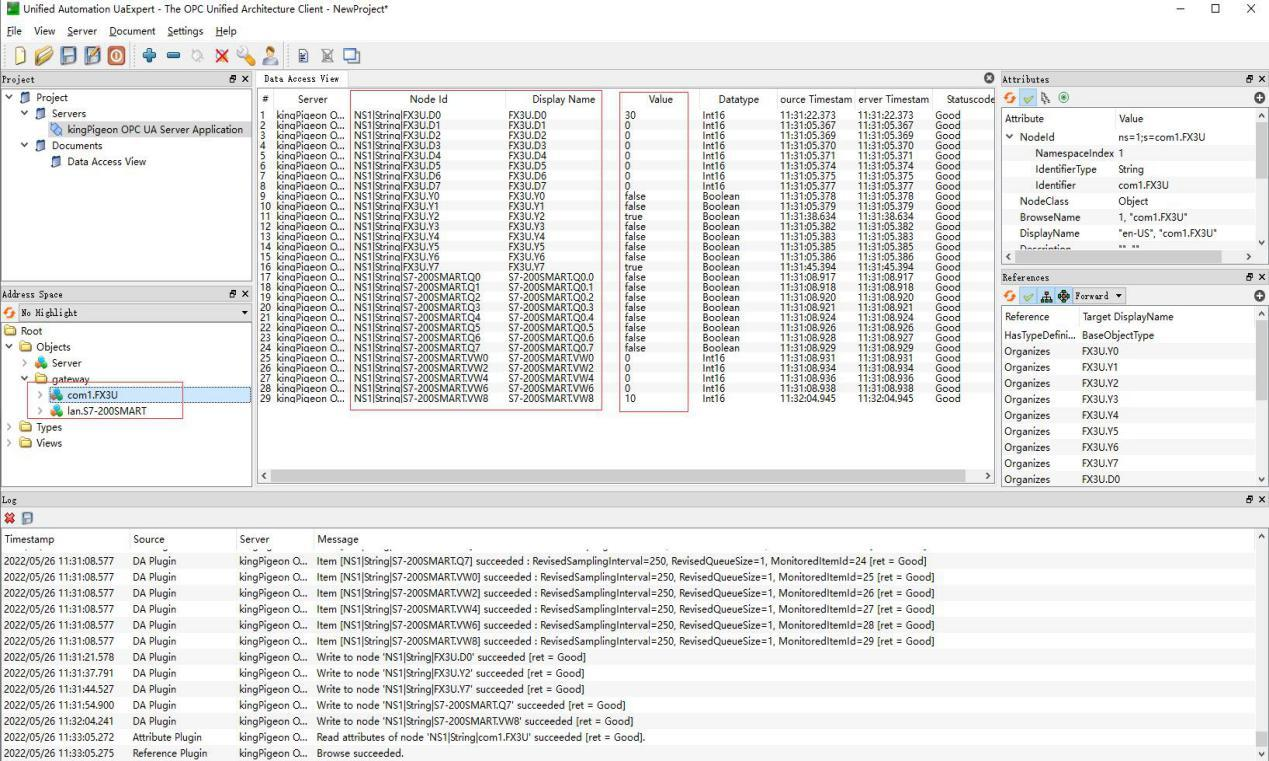The height and width of the screenshot is (761, 1269).
Task: Click the hierarchy-tree icon in References toolbar
Action: pos(1044,296)
